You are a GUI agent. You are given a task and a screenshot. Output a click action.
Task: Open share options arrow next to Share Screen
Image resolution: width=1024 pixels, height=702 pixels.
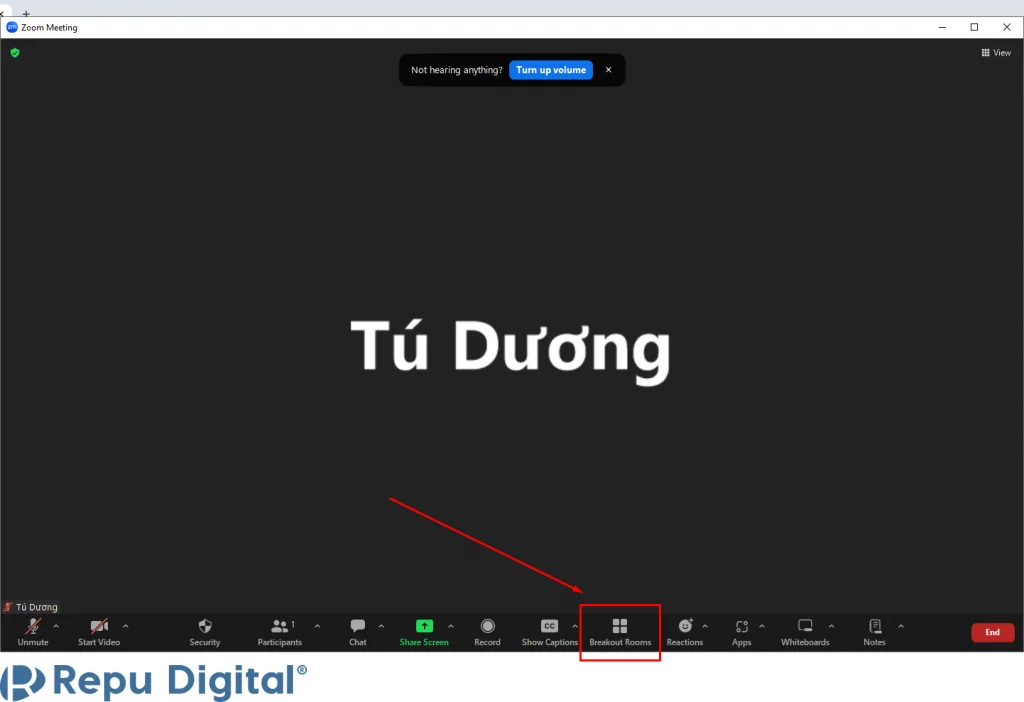point(451,626)
